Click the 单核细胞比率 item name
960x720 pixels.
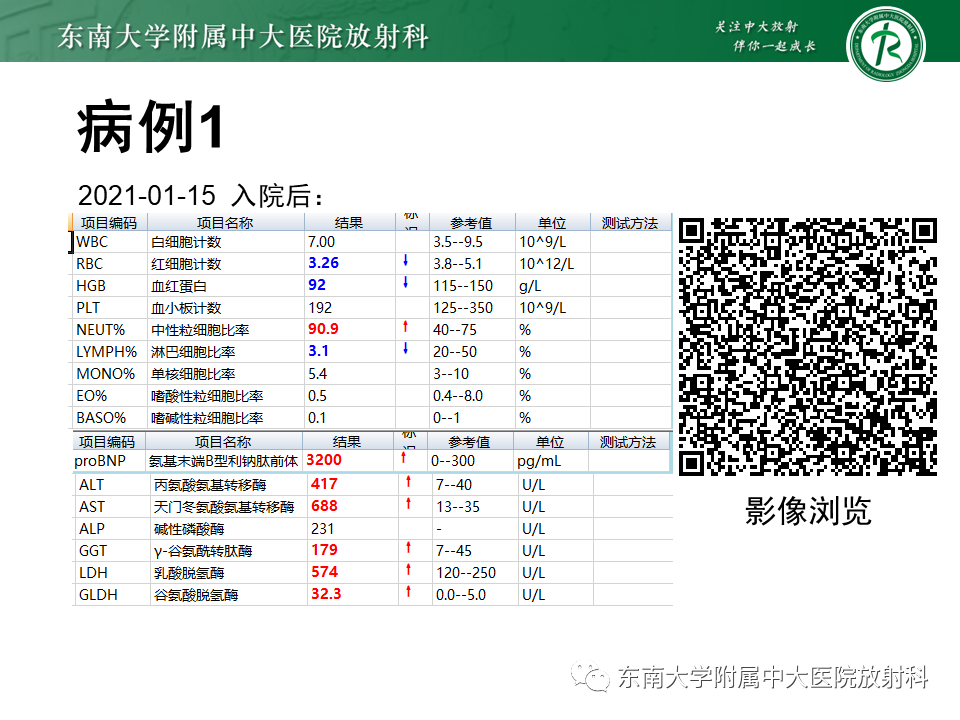point(193,375)
